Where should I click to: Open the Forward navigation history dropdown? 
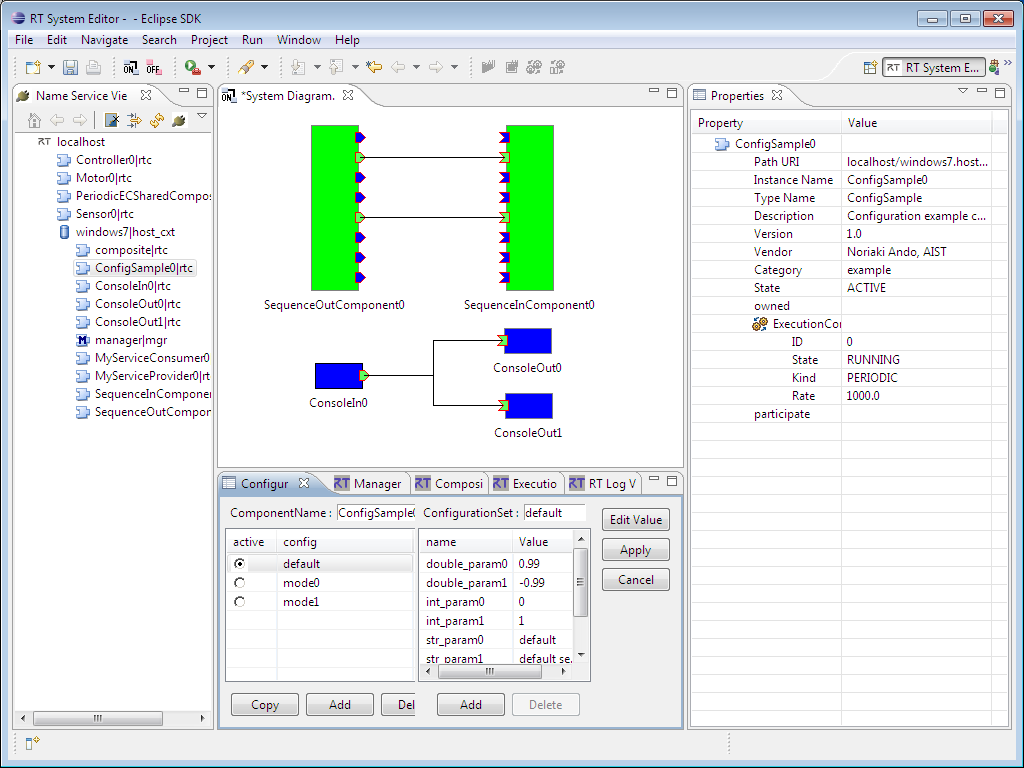(x=455, y=67)
